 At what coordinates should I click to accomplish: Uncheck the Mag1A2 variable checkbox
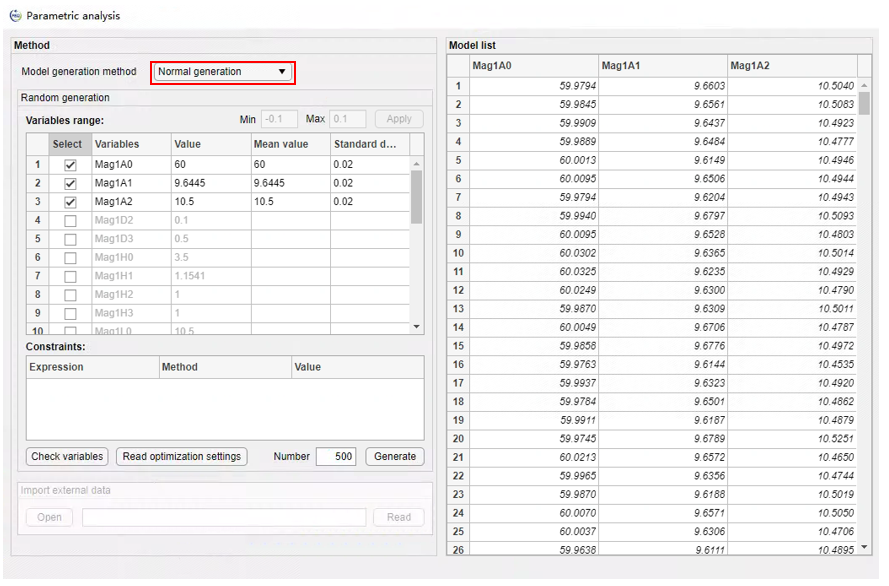(x=70, y=202)
